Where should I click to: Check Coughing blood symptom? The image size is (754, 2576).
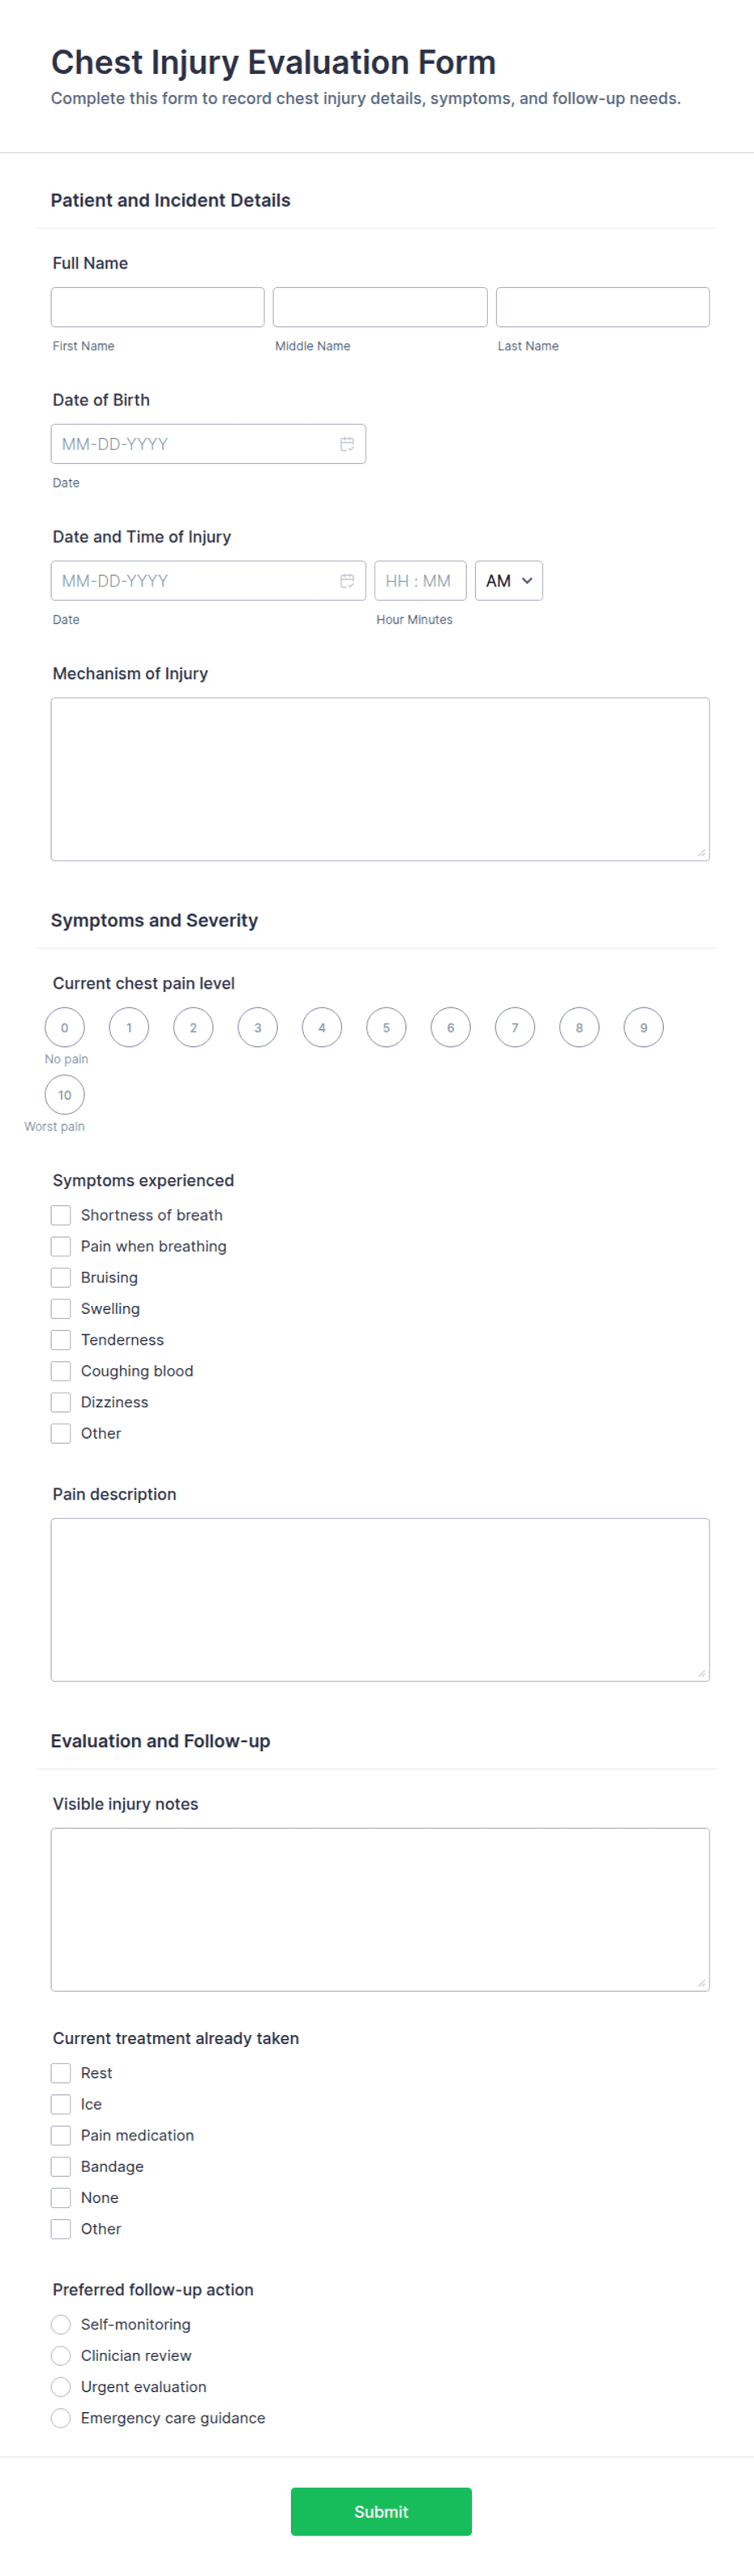[x=61, y=1371]
